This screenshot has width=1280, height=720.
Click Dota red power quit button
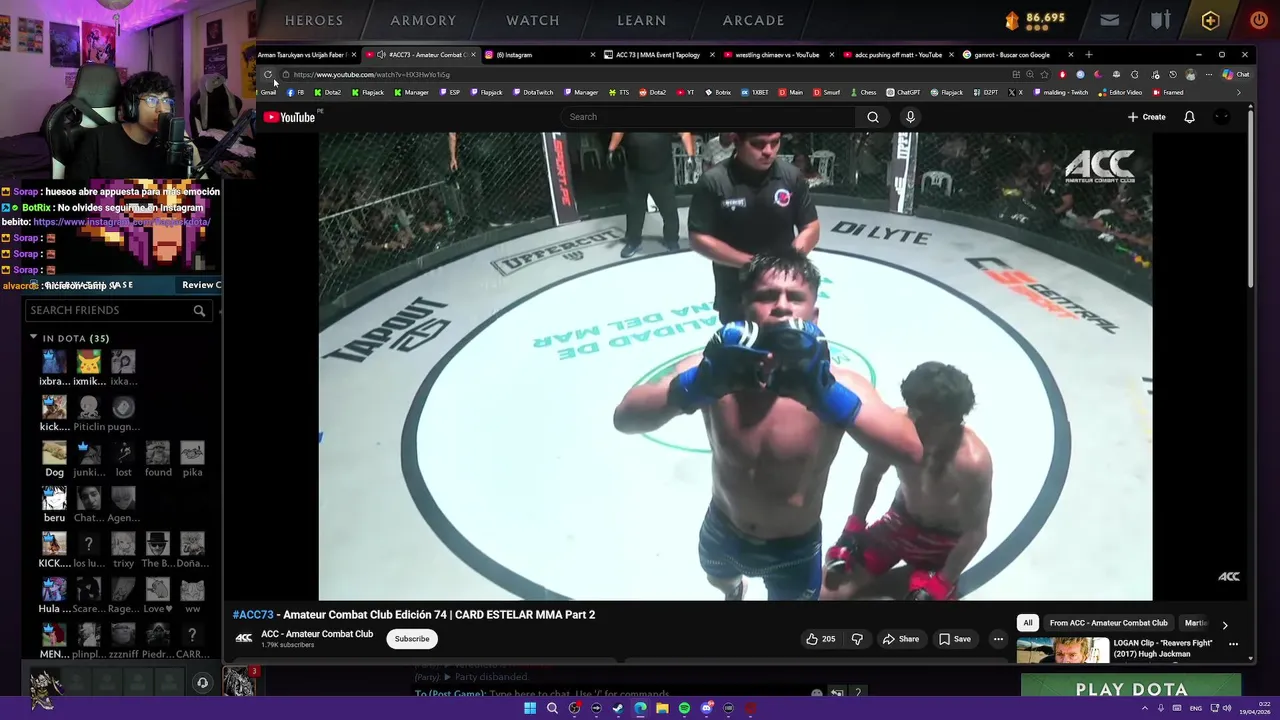pos(1259,20)
